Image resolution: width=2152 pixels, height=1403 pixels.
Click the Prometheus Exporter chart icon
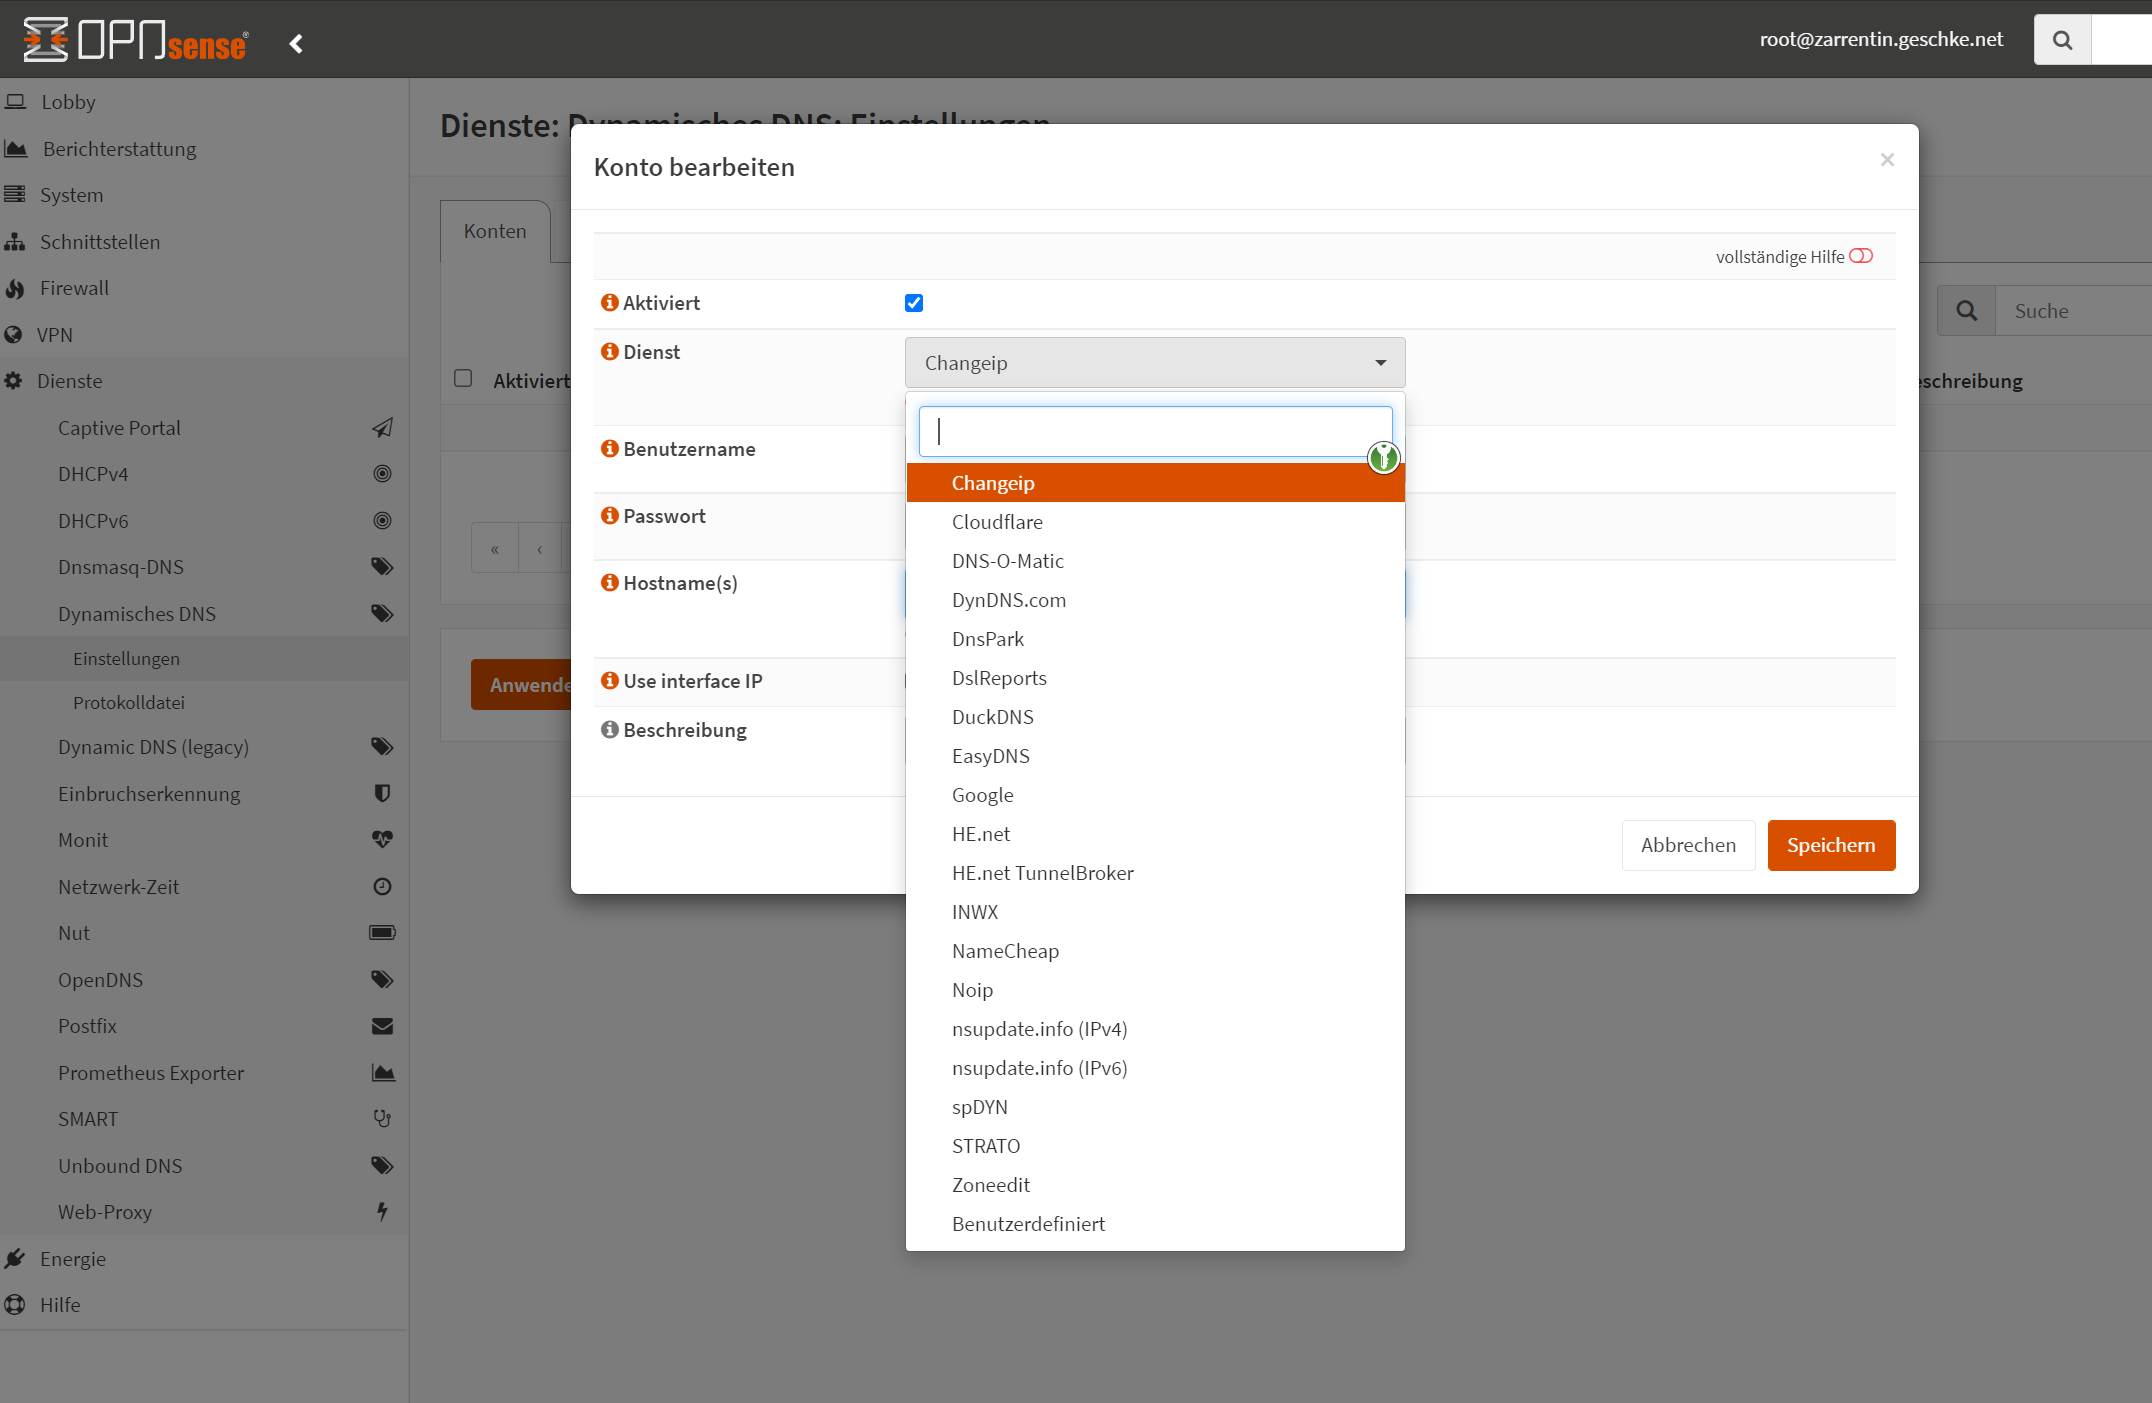pyautogui.click(x=383, y=1073)
